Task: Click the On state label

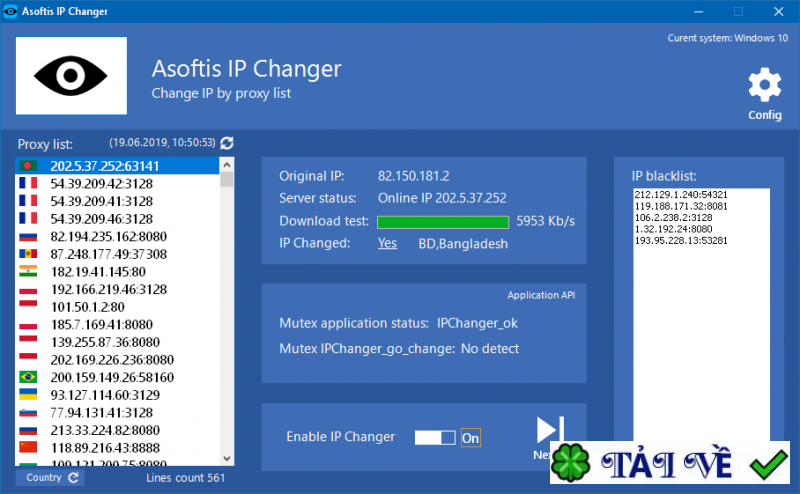Action: pyautogui.click(x=470, y=438)
